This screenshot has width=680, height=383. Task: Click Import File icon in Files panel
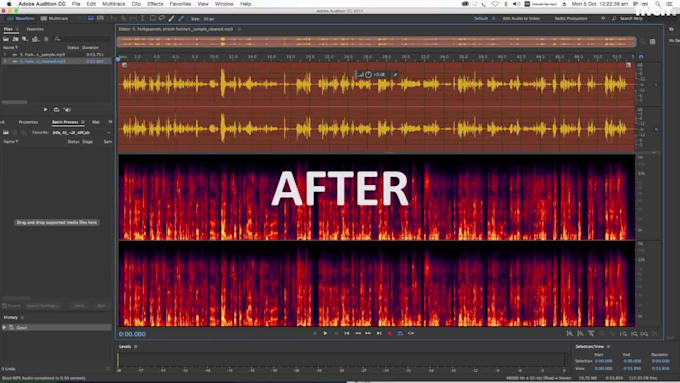(x=16, y=39)
